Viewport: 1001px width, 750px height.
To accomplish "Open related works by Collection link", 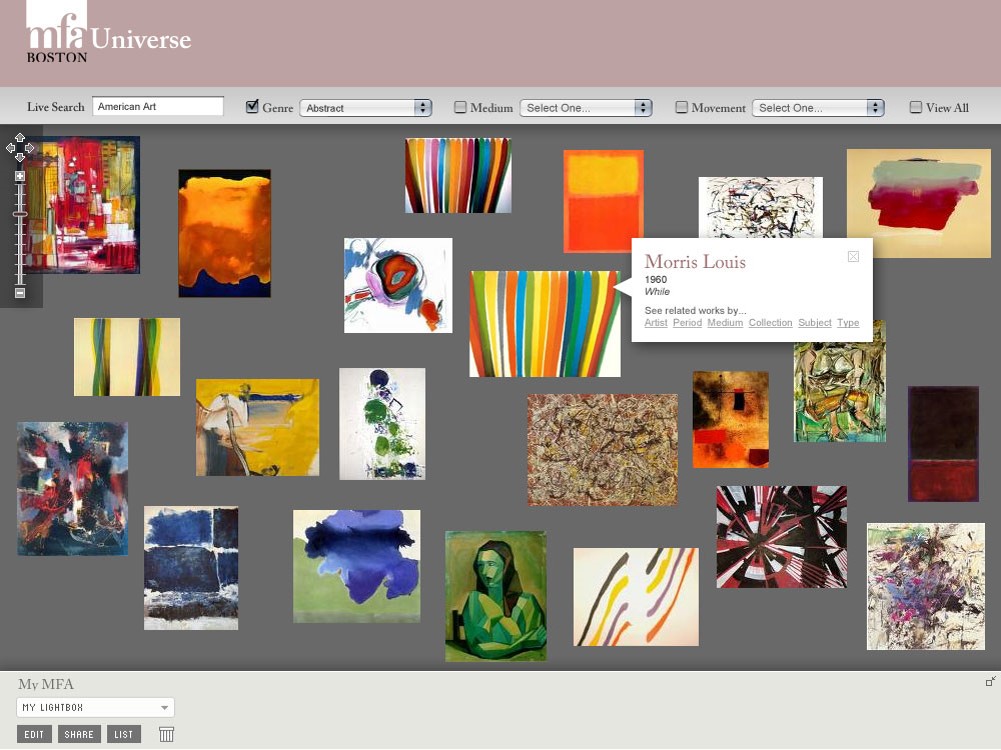I will click(x=771, y=323).
